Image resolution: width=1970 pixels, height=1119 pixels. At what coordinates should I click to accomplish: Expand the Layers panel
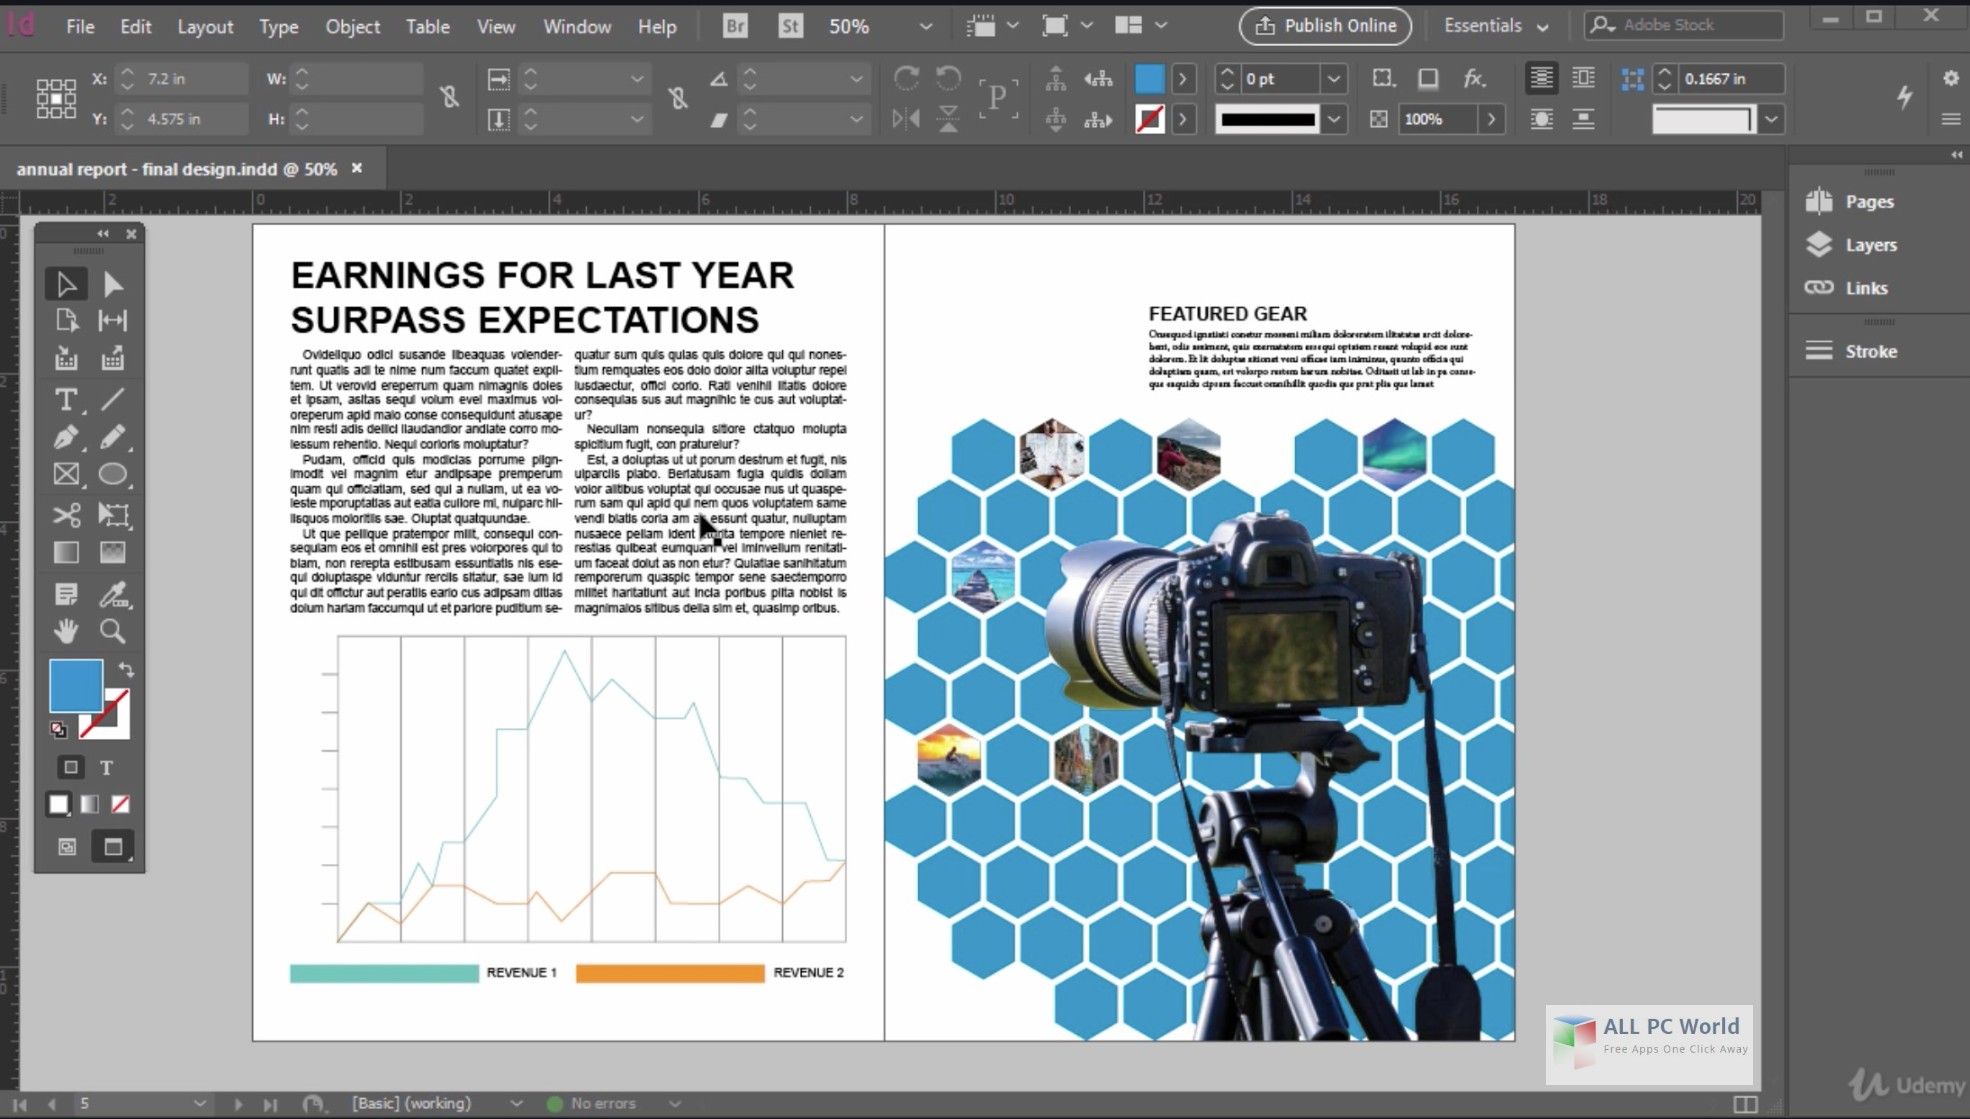(1871, 244)
